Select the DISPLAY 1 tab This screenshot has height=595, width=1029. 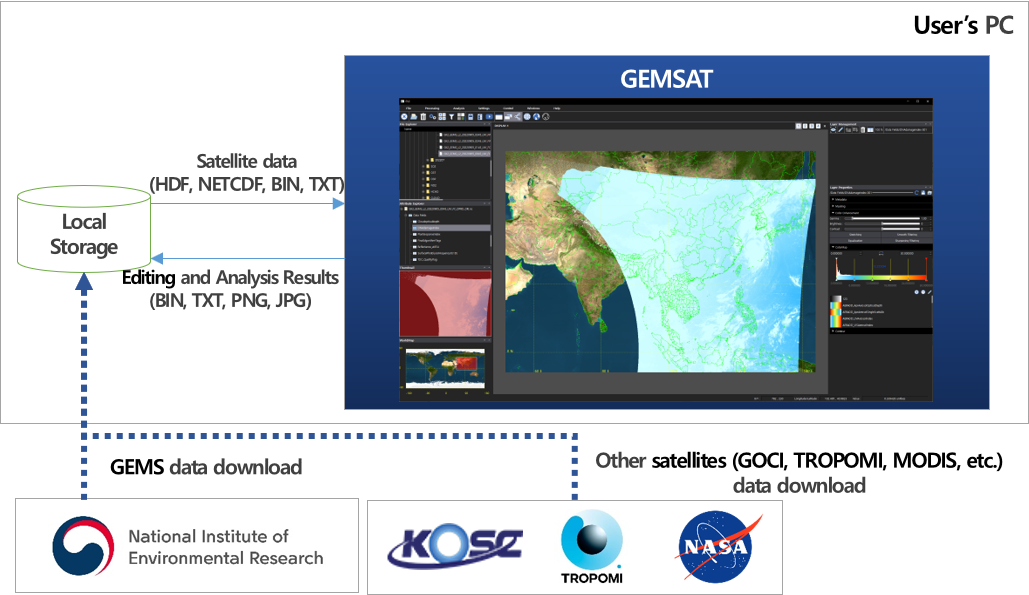coord(501,125)
